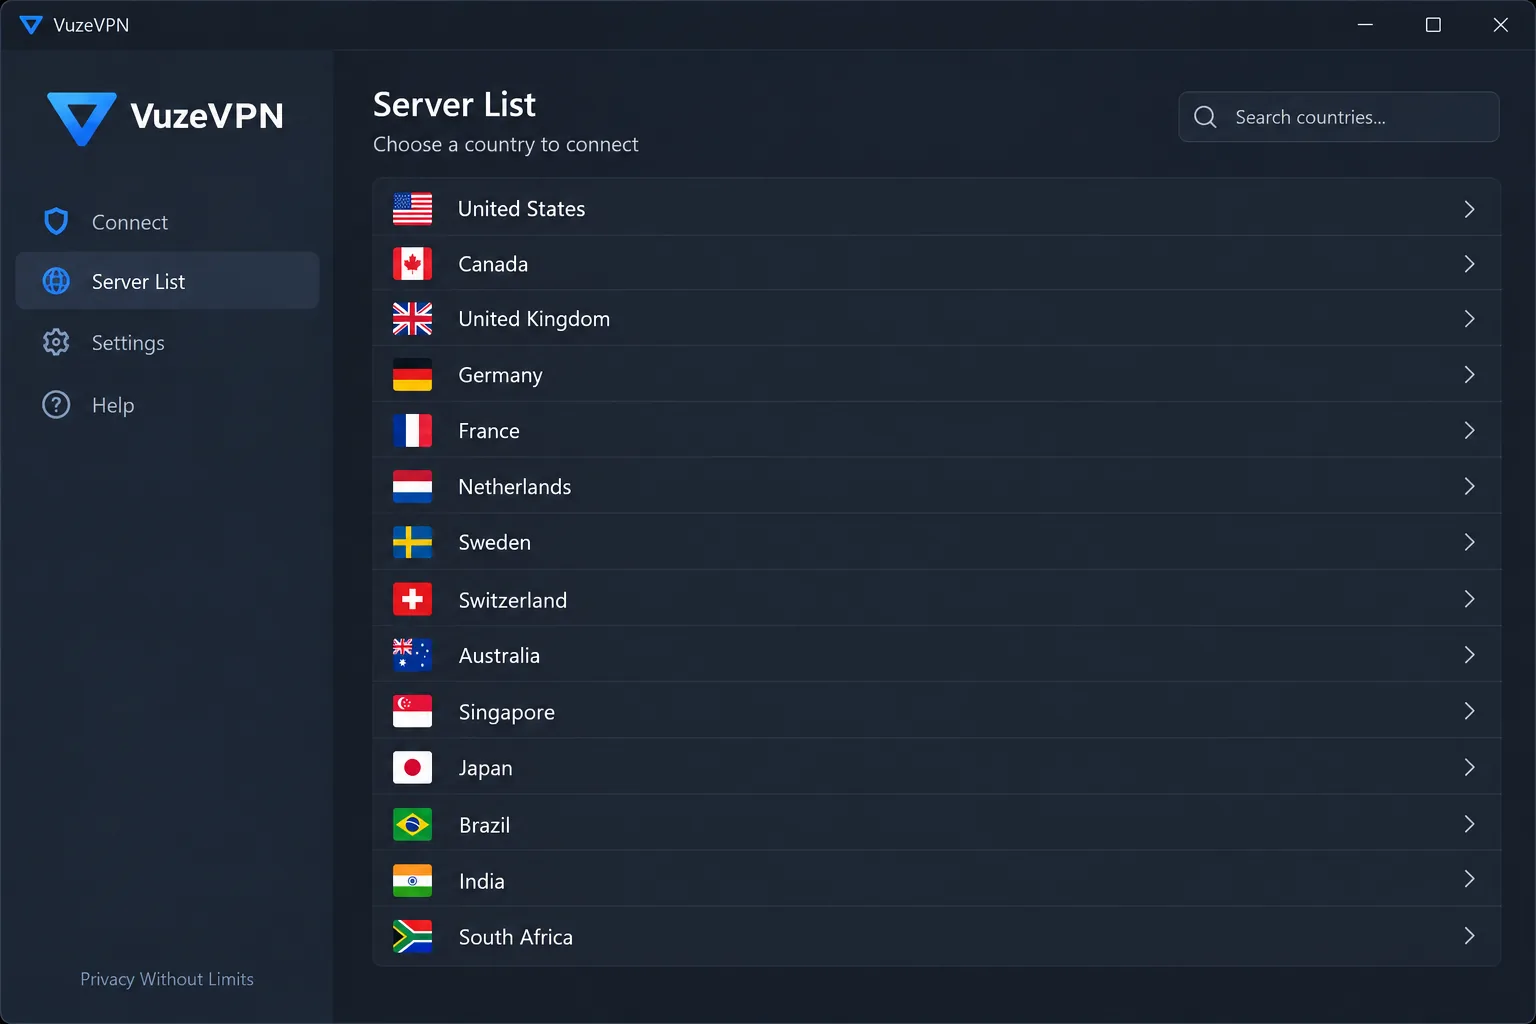Expand the South Africa row chevron

coord(1469,936)
